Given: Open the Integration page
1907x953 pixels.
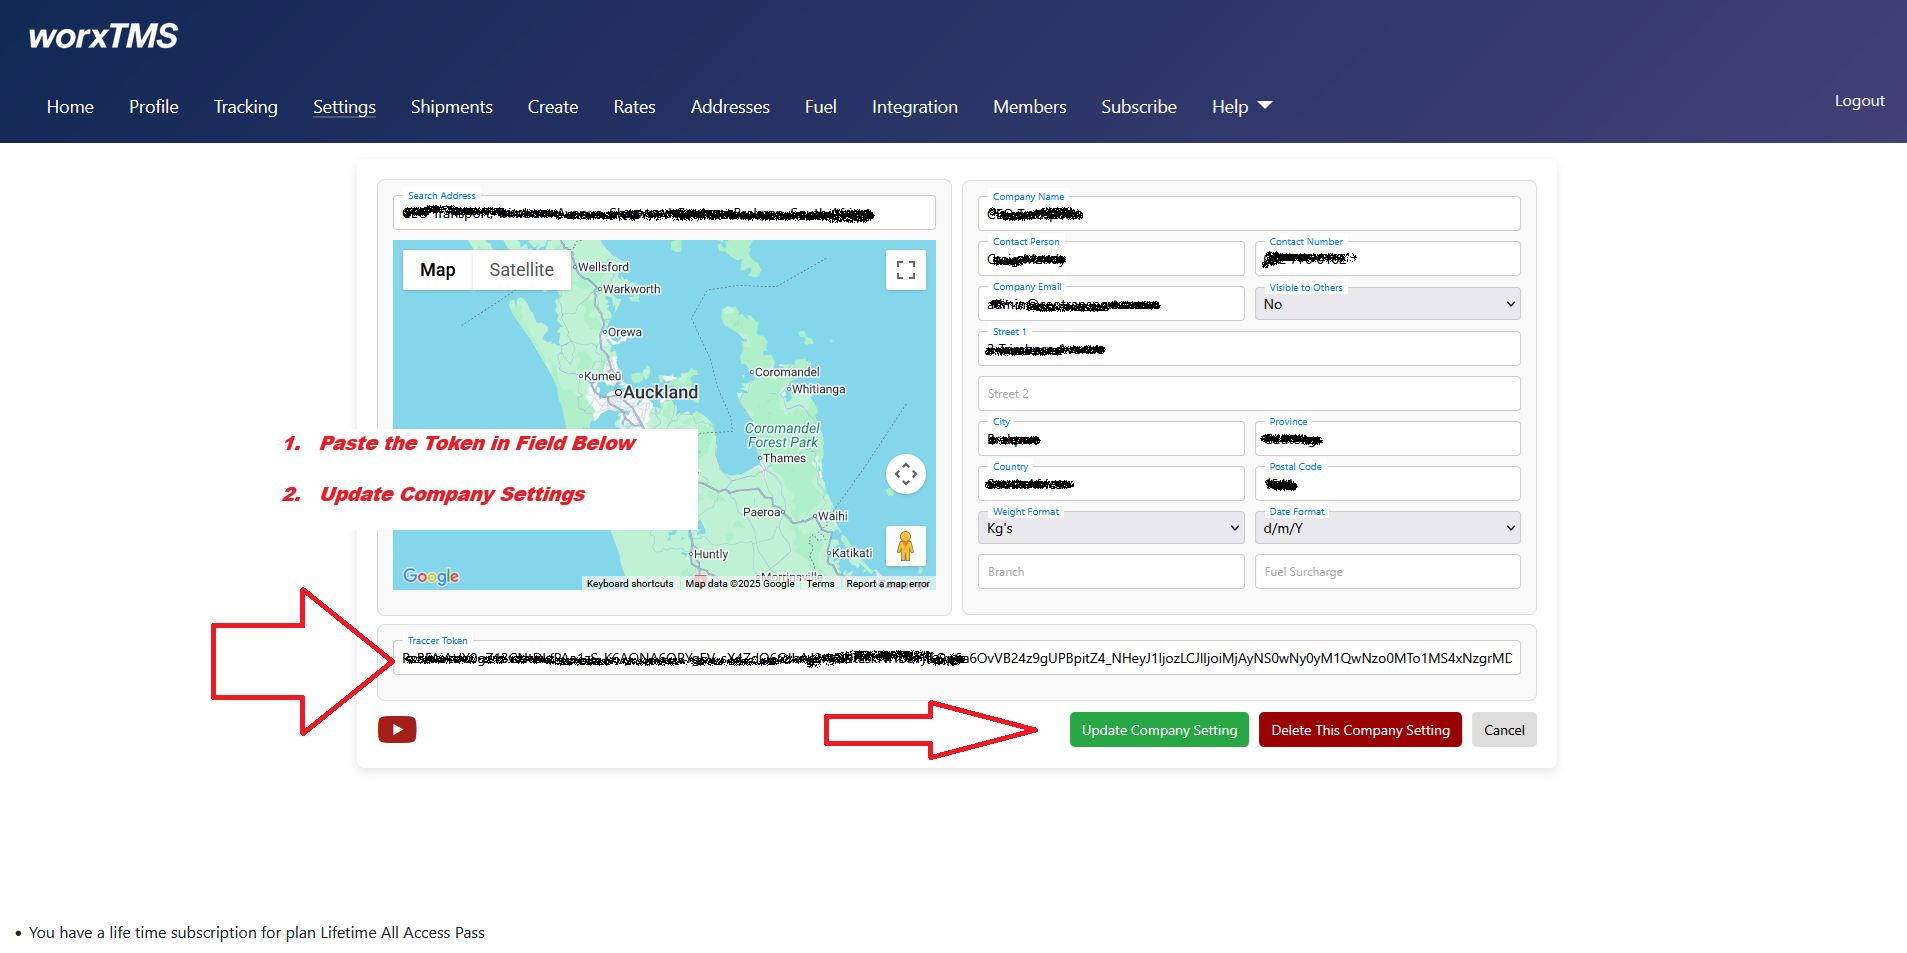Looking at the screenshot, I should pos(915,107).
